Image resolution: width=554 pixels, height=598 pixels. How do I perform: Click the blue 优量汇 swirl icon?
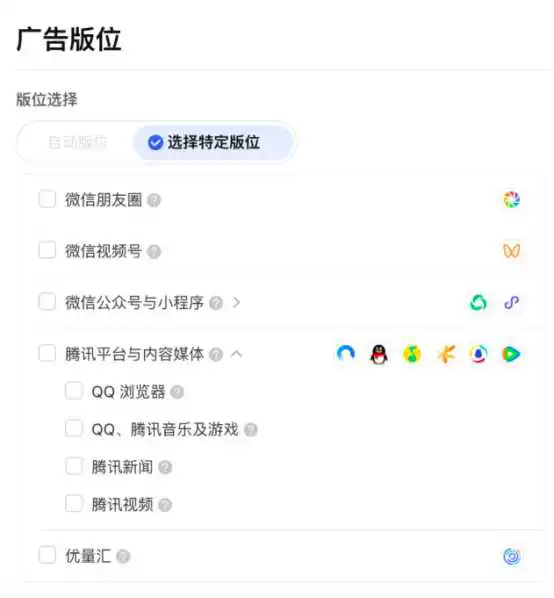click(x=511, y=556)
